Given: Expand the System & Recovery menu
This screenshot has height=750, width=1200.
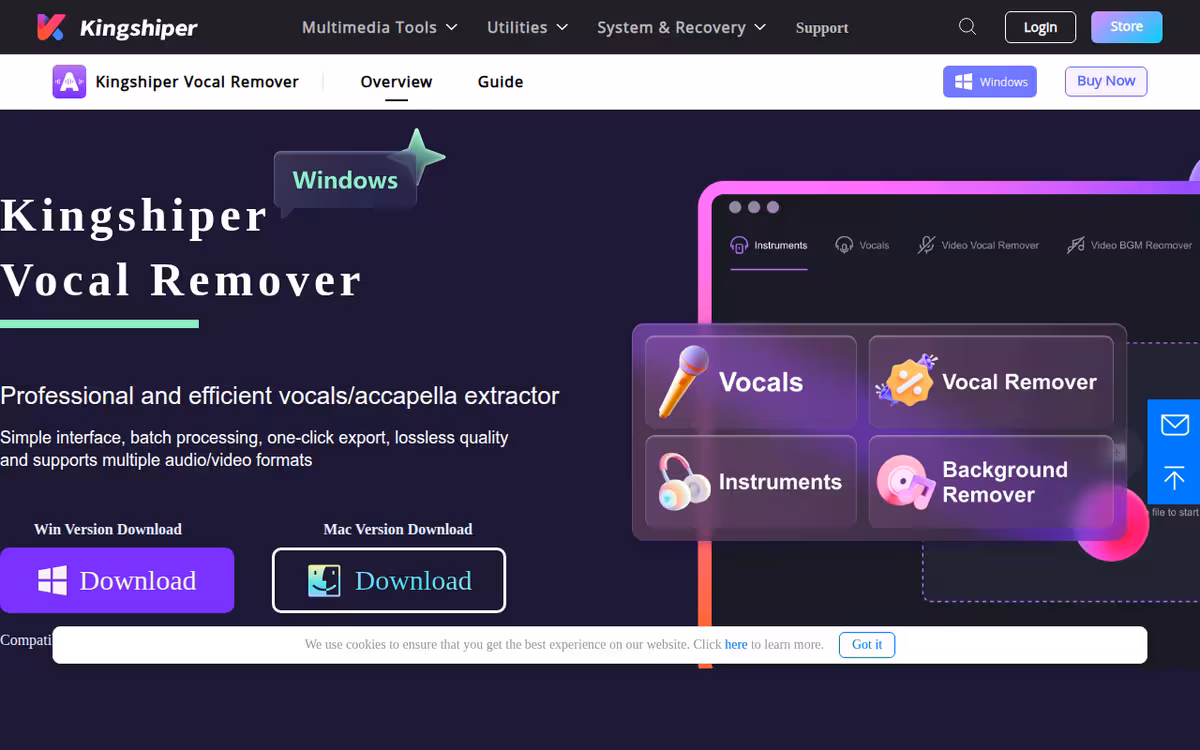Looking at the screenshot, I should pos(681,27).
